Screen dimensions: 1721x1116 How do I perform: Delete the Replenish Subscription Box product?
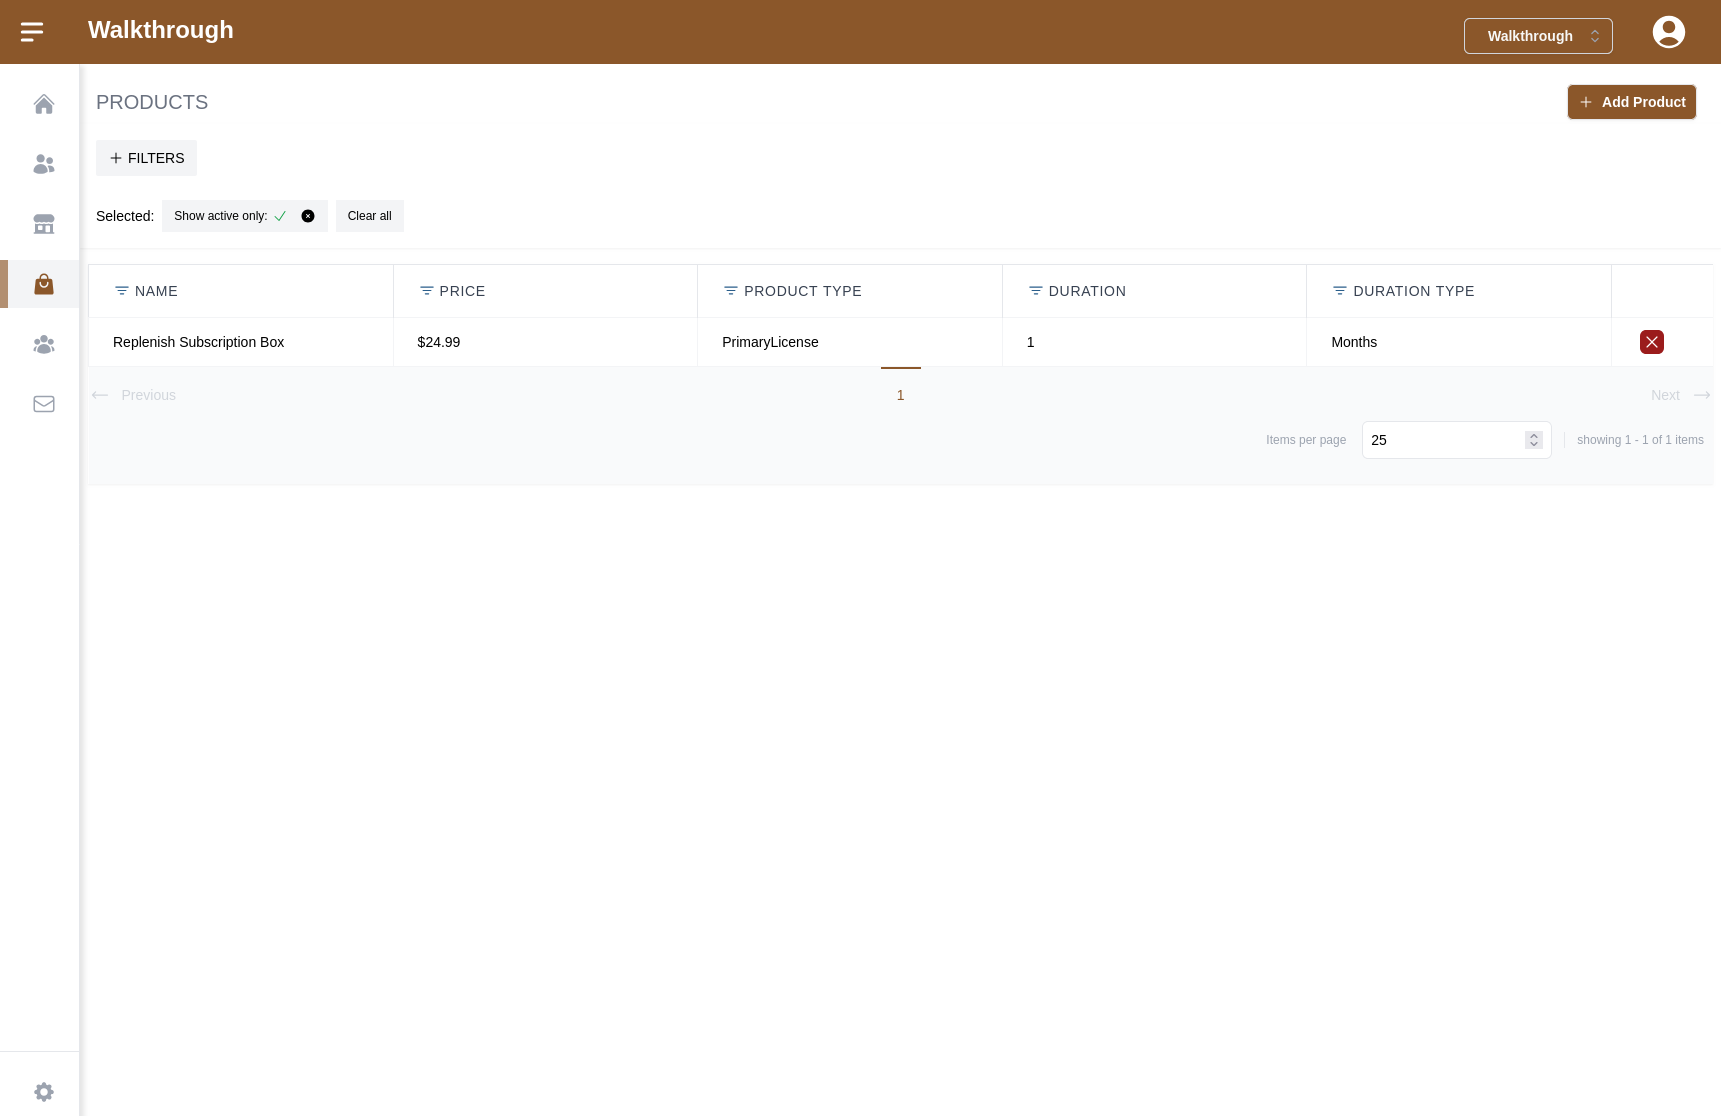click(1651, 342)
